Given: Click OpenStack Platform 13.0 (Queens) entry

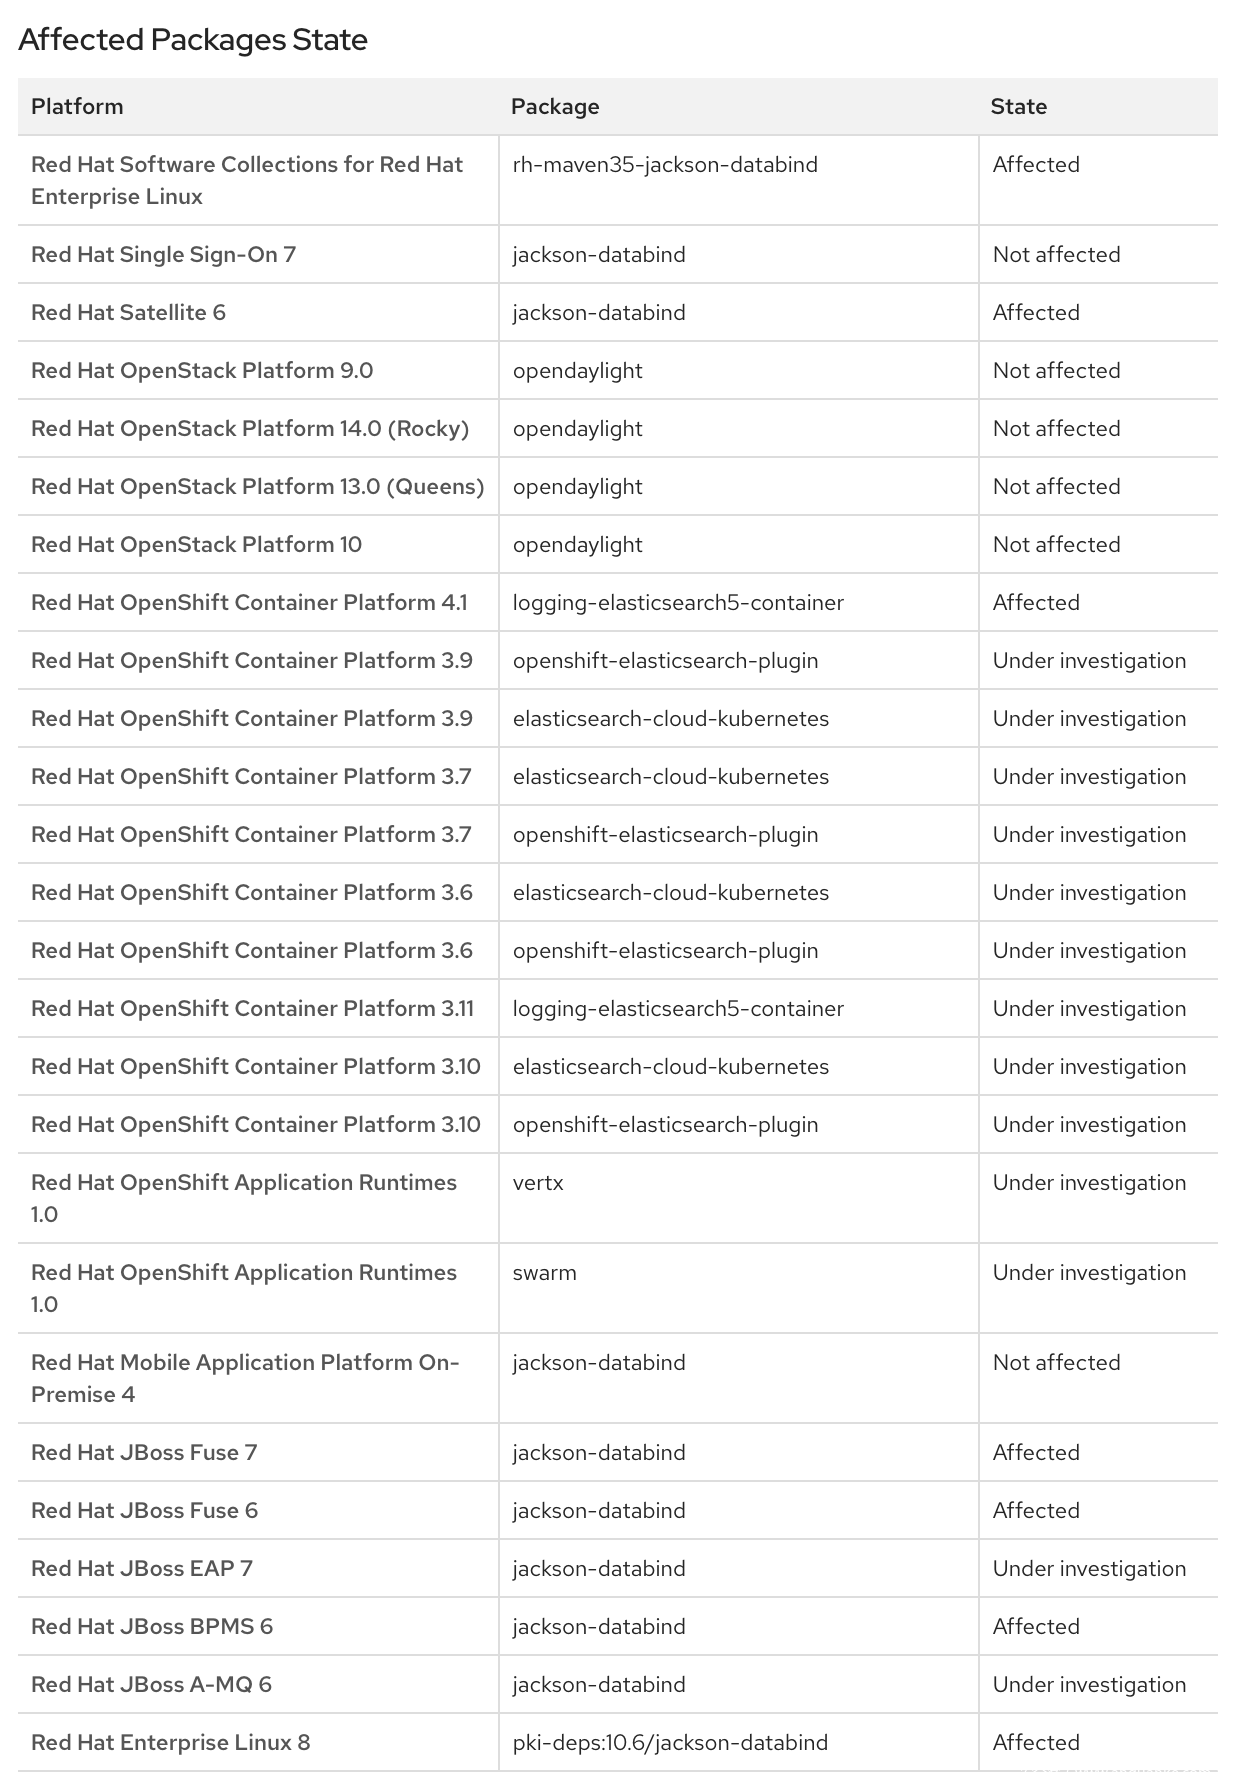Looking at the screenshot, I should pyautogui.click(x=257, y=487).
